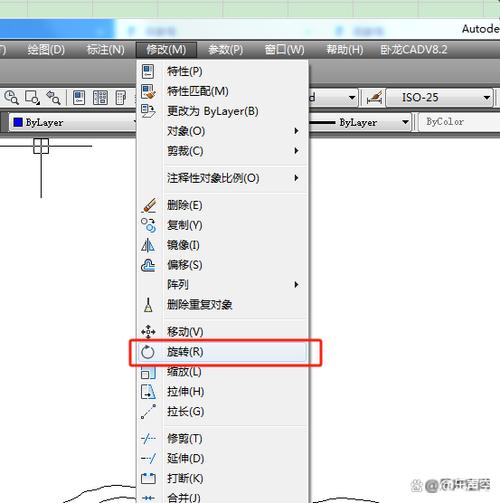Click the Erase pencil icon next to 删除(E)
Screen dimensions: 500x503
(x=149, y=205)
